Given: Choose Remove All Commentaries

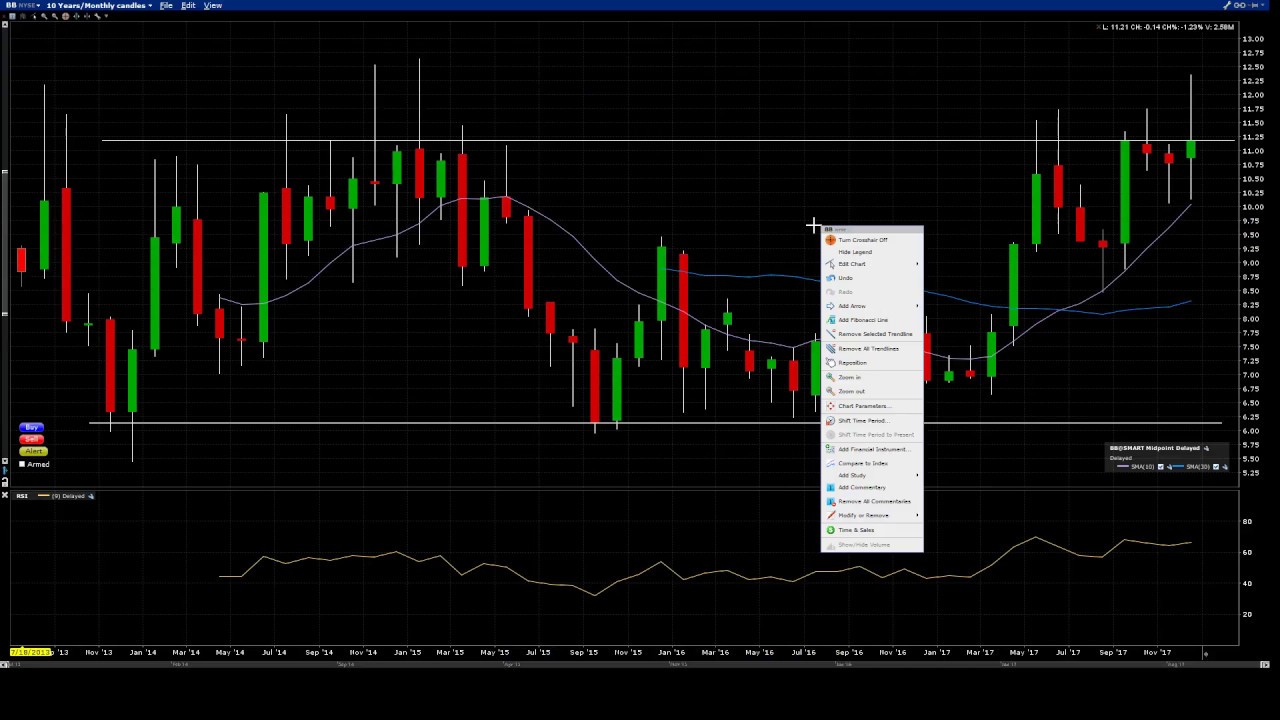Looking at the screenshot, I should pyautogui.click(x=872, y=501).
